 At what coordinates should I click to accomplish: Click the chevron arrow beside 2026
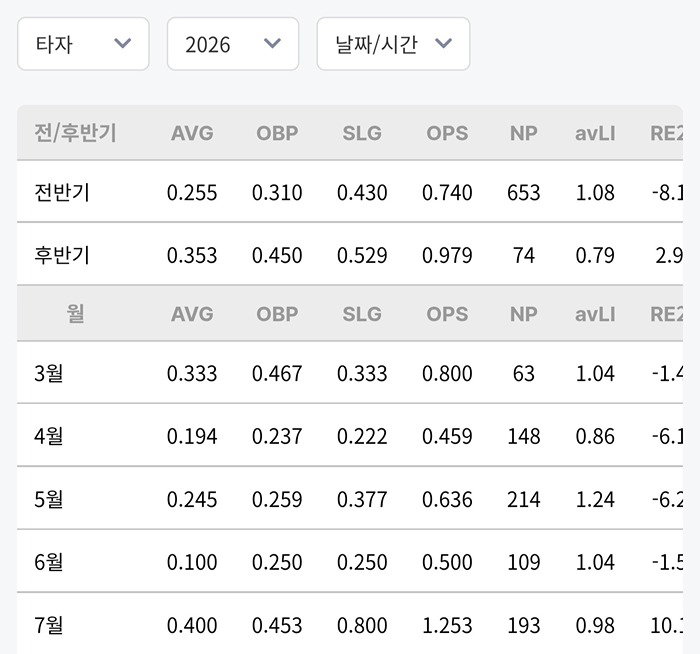pyautogui.click(x=272, y=43)
